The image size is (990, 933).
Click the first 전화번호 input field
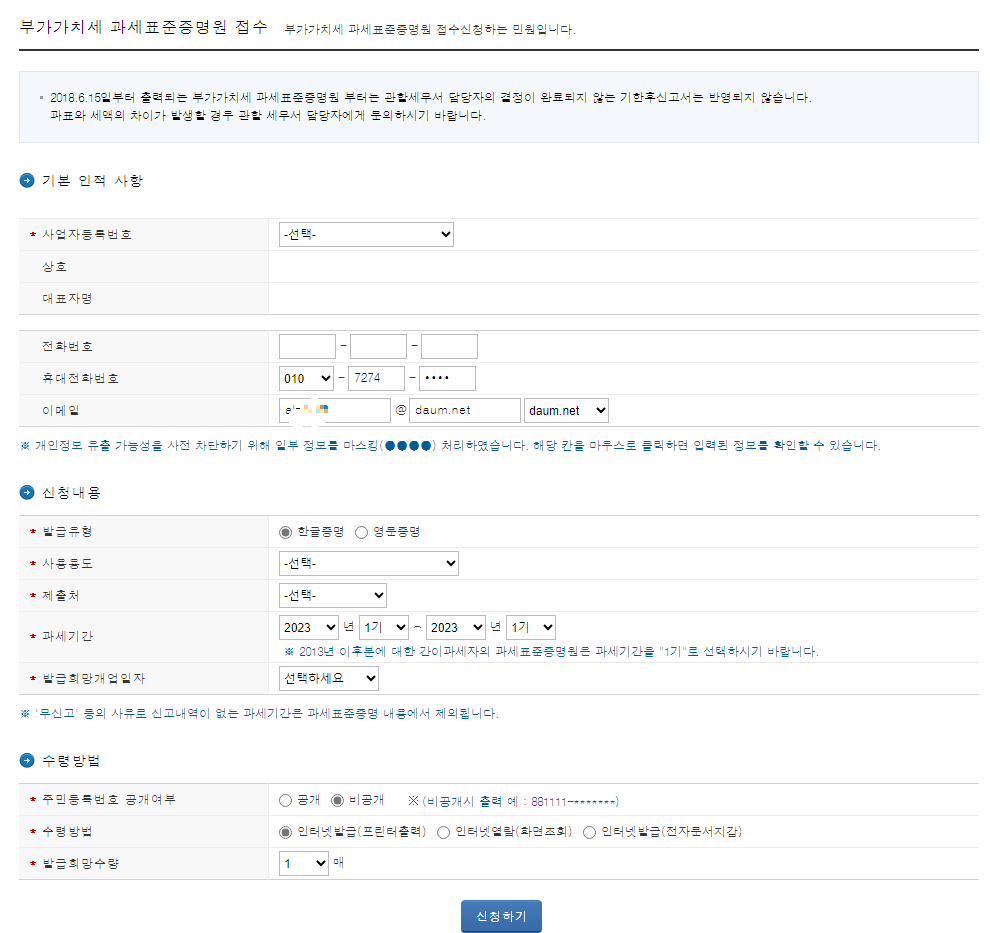point(307,346)
